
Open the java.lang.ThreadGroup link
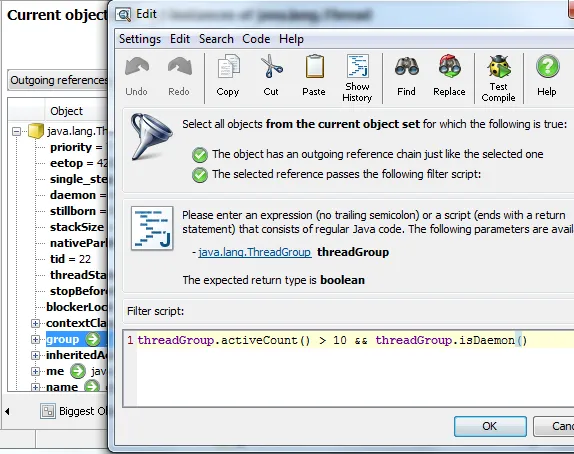point(255,252)
